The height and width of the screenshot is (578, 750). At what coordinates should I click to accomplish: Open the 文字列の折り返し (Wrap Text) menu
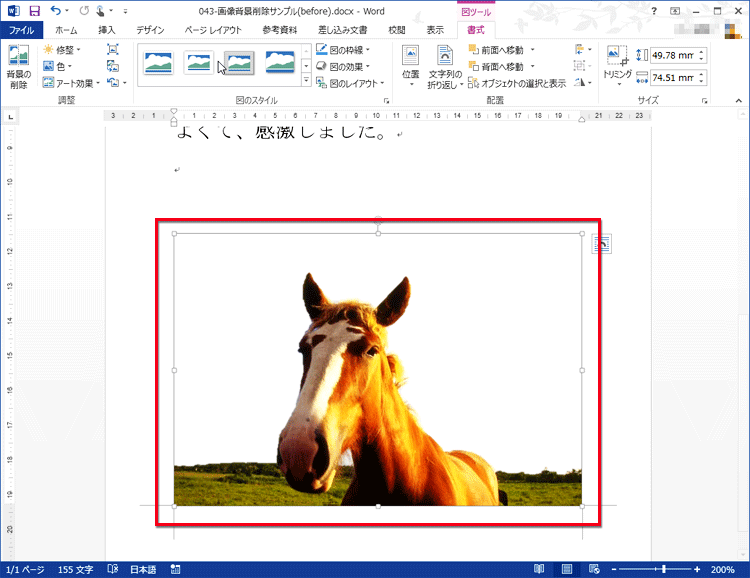pyautogui.click(x=445, y=67)
